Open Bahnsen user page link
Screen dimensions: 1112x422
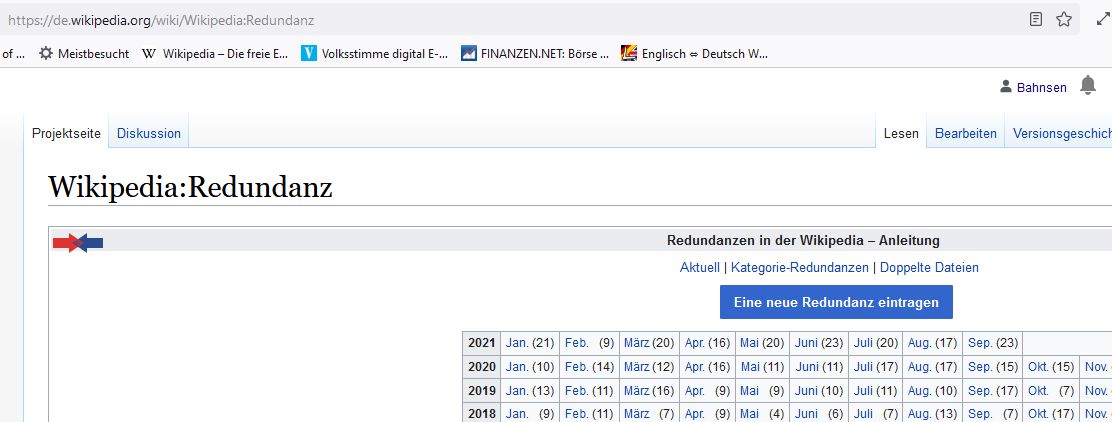[x=1042, y=87]
